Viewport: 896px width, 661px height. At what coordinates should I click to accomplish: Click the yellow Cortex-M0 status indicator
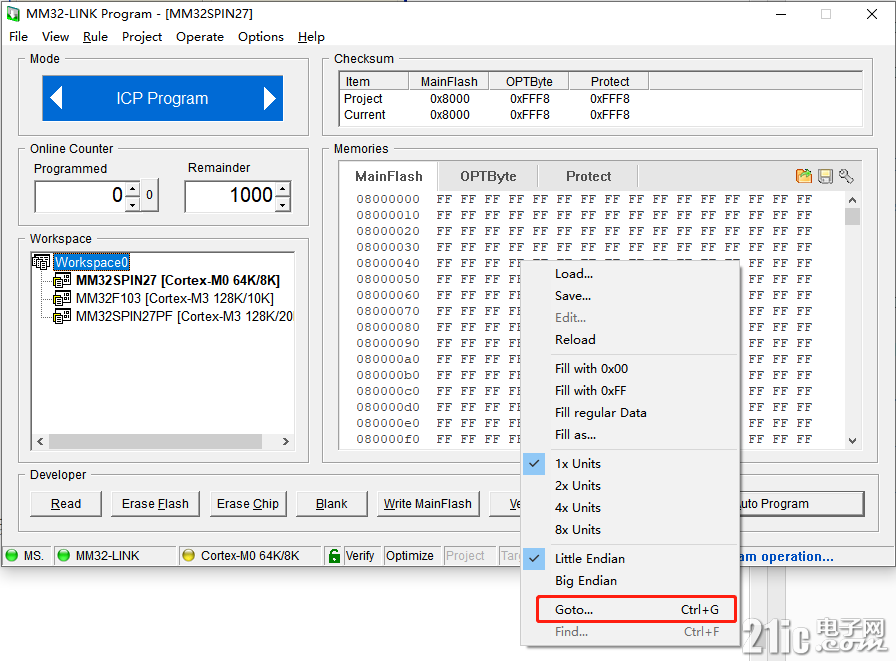pos(188,555)
